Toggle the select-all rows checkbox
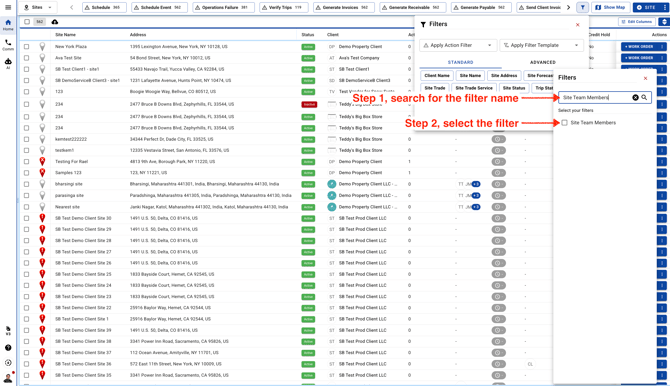This screenshot has width=670, height=386. (x=27, y=22)
